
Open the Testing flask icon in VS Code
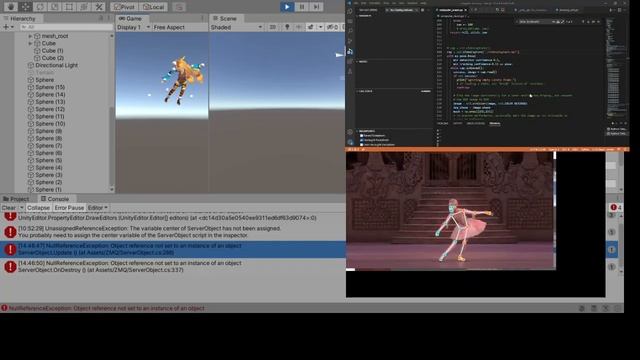point(350,71)
